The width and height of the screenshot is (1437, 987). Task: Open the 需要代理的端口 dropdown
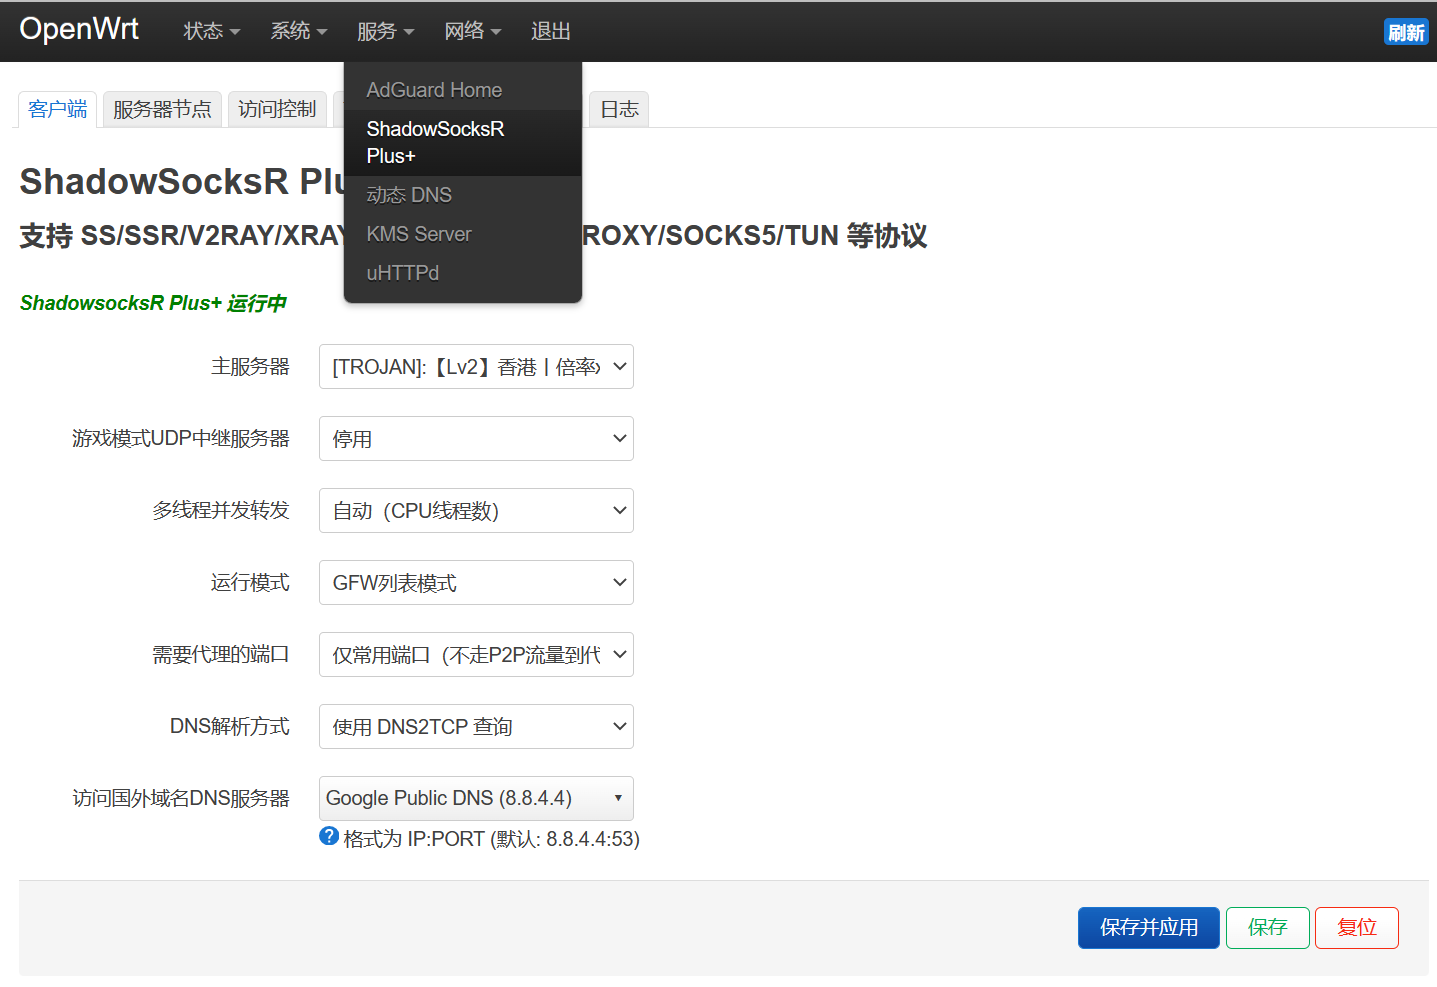(476, 654)
